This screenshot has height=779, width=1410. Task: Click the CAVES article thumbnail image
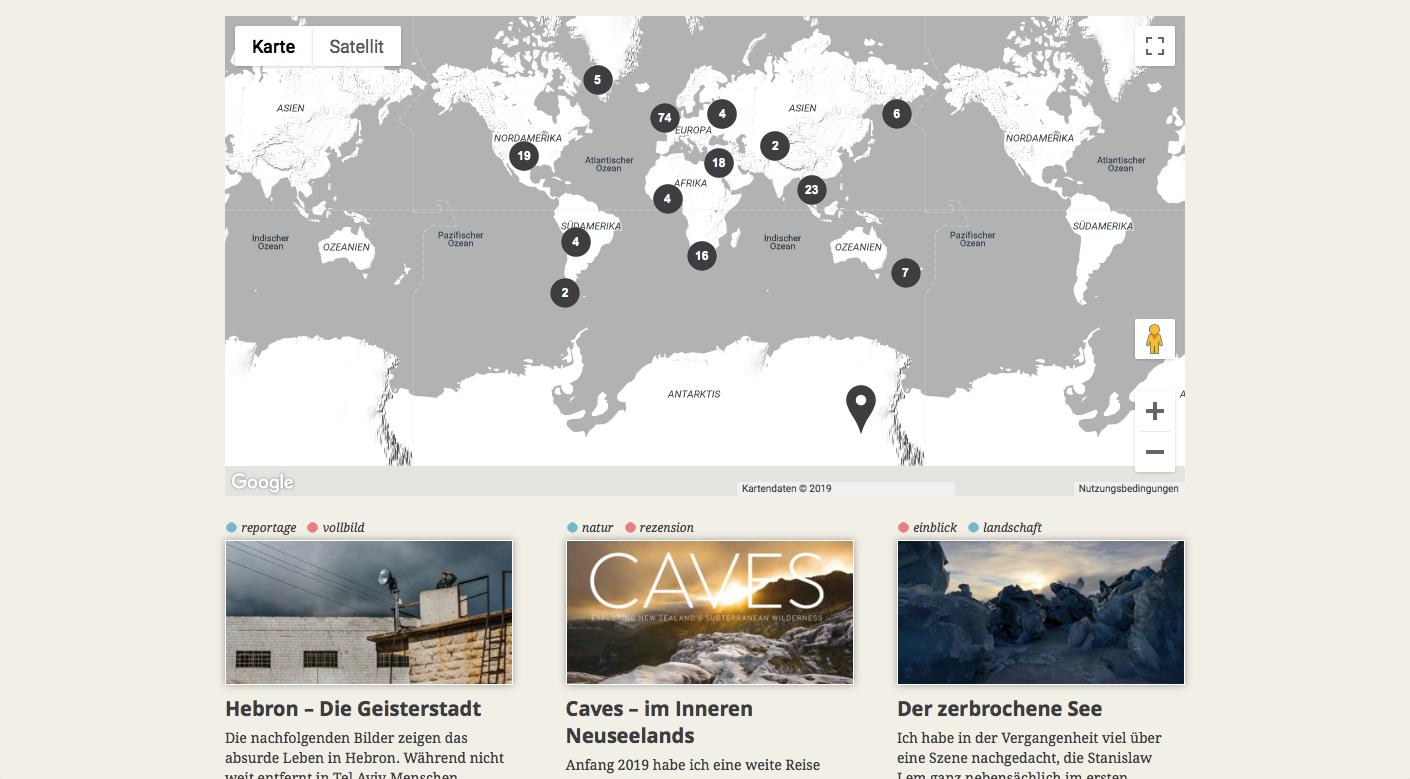[709, 612]
